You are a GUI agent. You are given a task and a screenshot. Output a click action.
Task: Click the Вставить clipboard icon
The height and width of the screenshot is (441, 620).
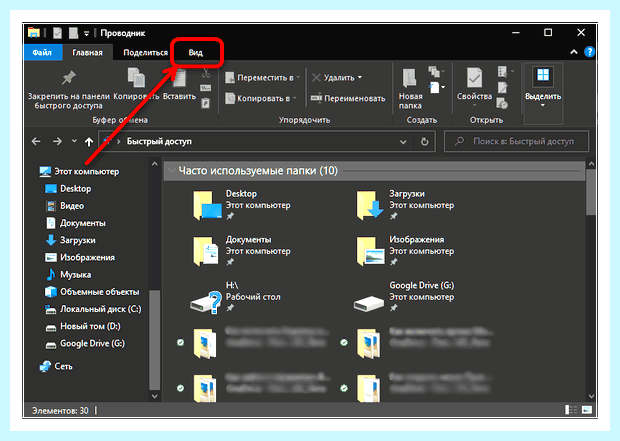[179, 78]
